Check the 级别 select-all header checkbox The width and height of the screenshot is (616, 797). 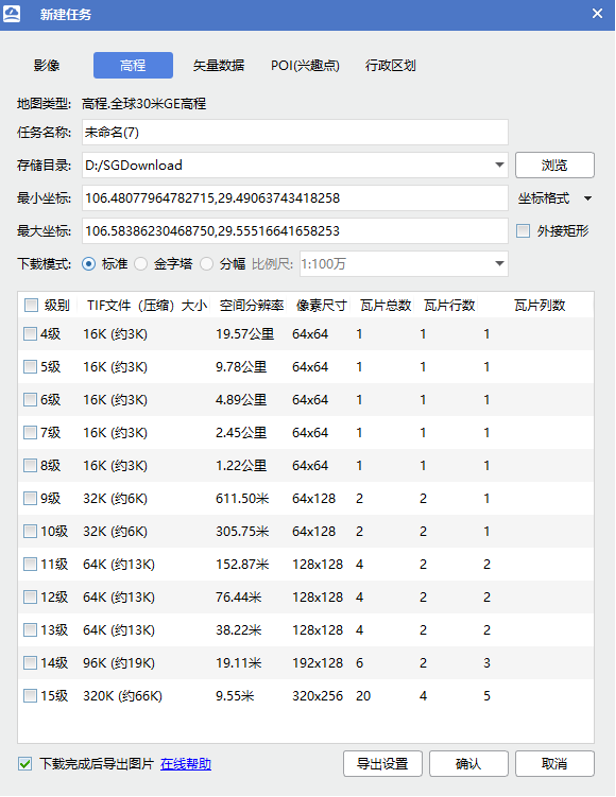click(31, 305)
